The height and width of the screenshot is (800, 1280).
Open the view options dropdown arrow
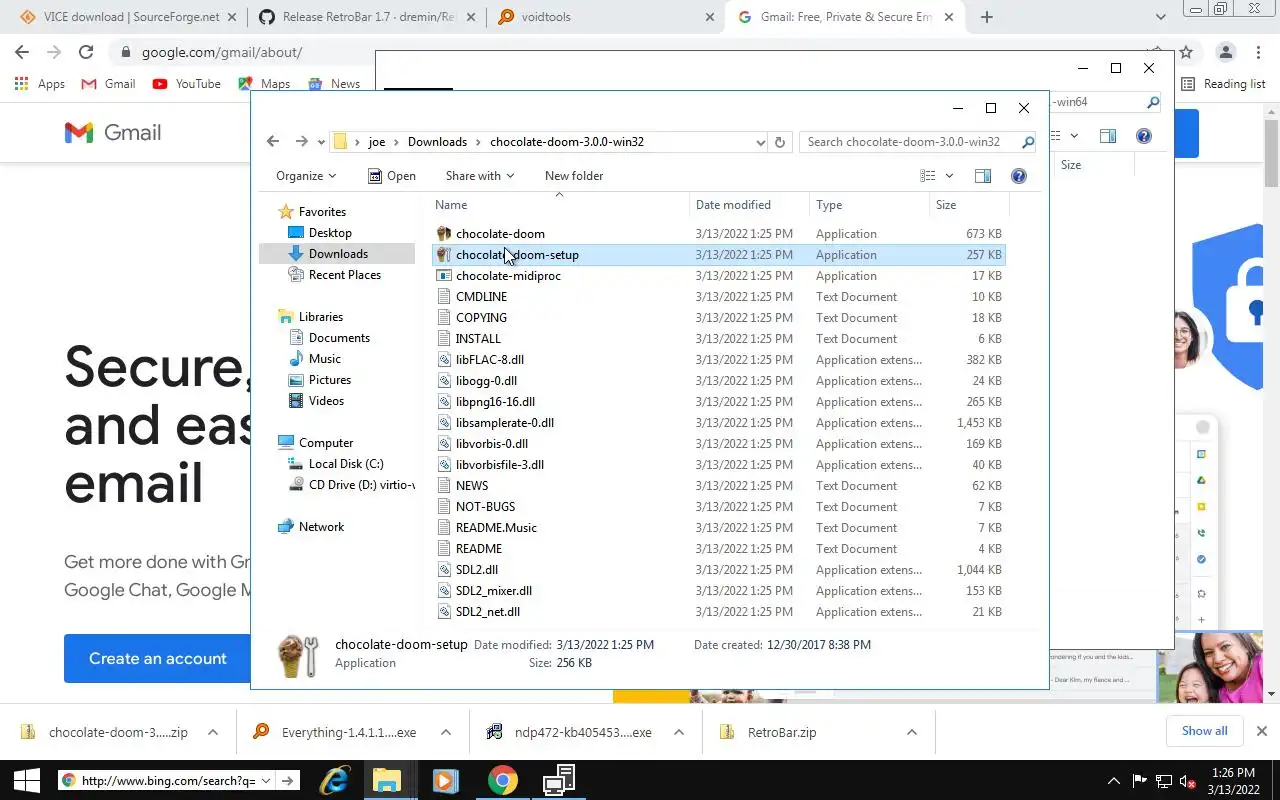(x=949, y=176)
